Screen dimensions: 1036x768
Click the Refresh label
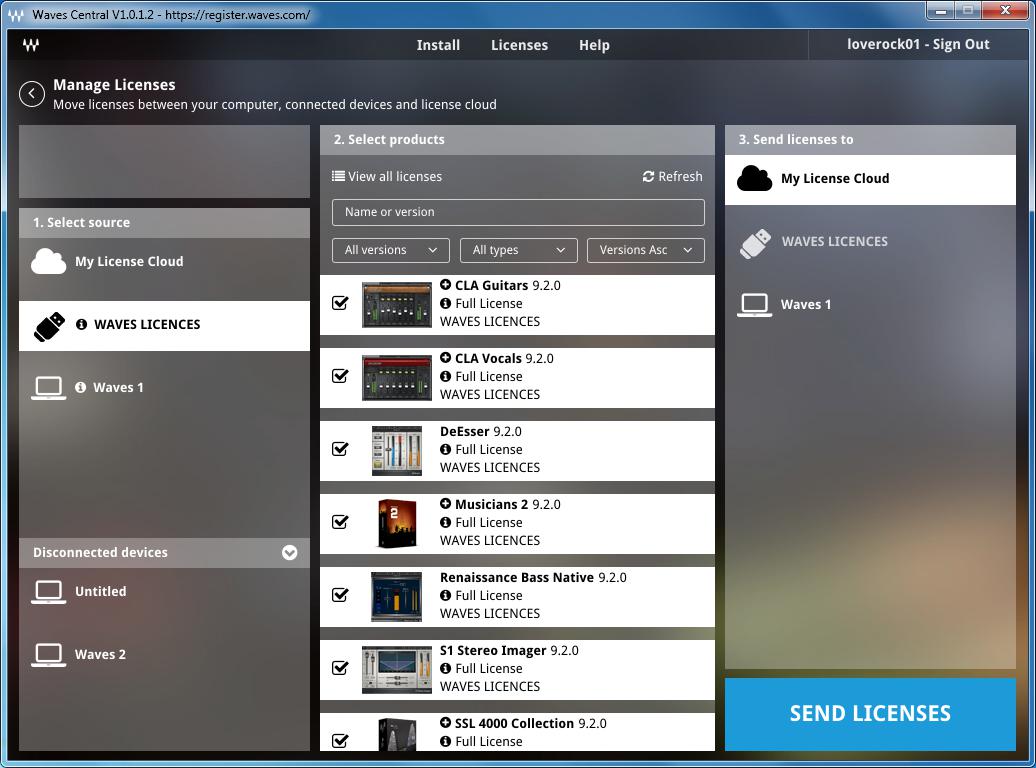(x=680, y=176)
